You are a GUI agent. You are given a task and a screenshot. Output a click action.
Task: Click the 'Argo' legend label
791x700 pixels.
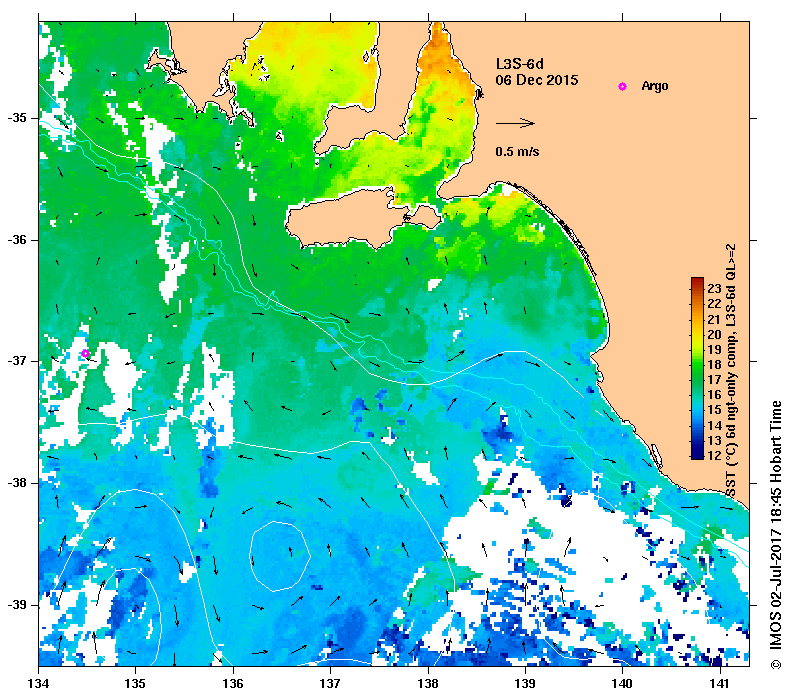(x=655, y=86)
